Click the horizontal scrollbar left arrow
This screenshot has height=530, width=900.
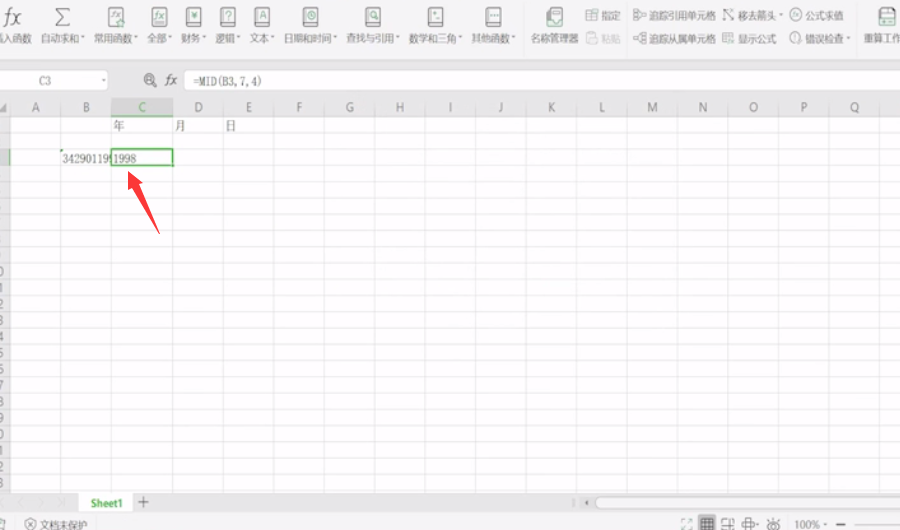click(x=586, y=503)
